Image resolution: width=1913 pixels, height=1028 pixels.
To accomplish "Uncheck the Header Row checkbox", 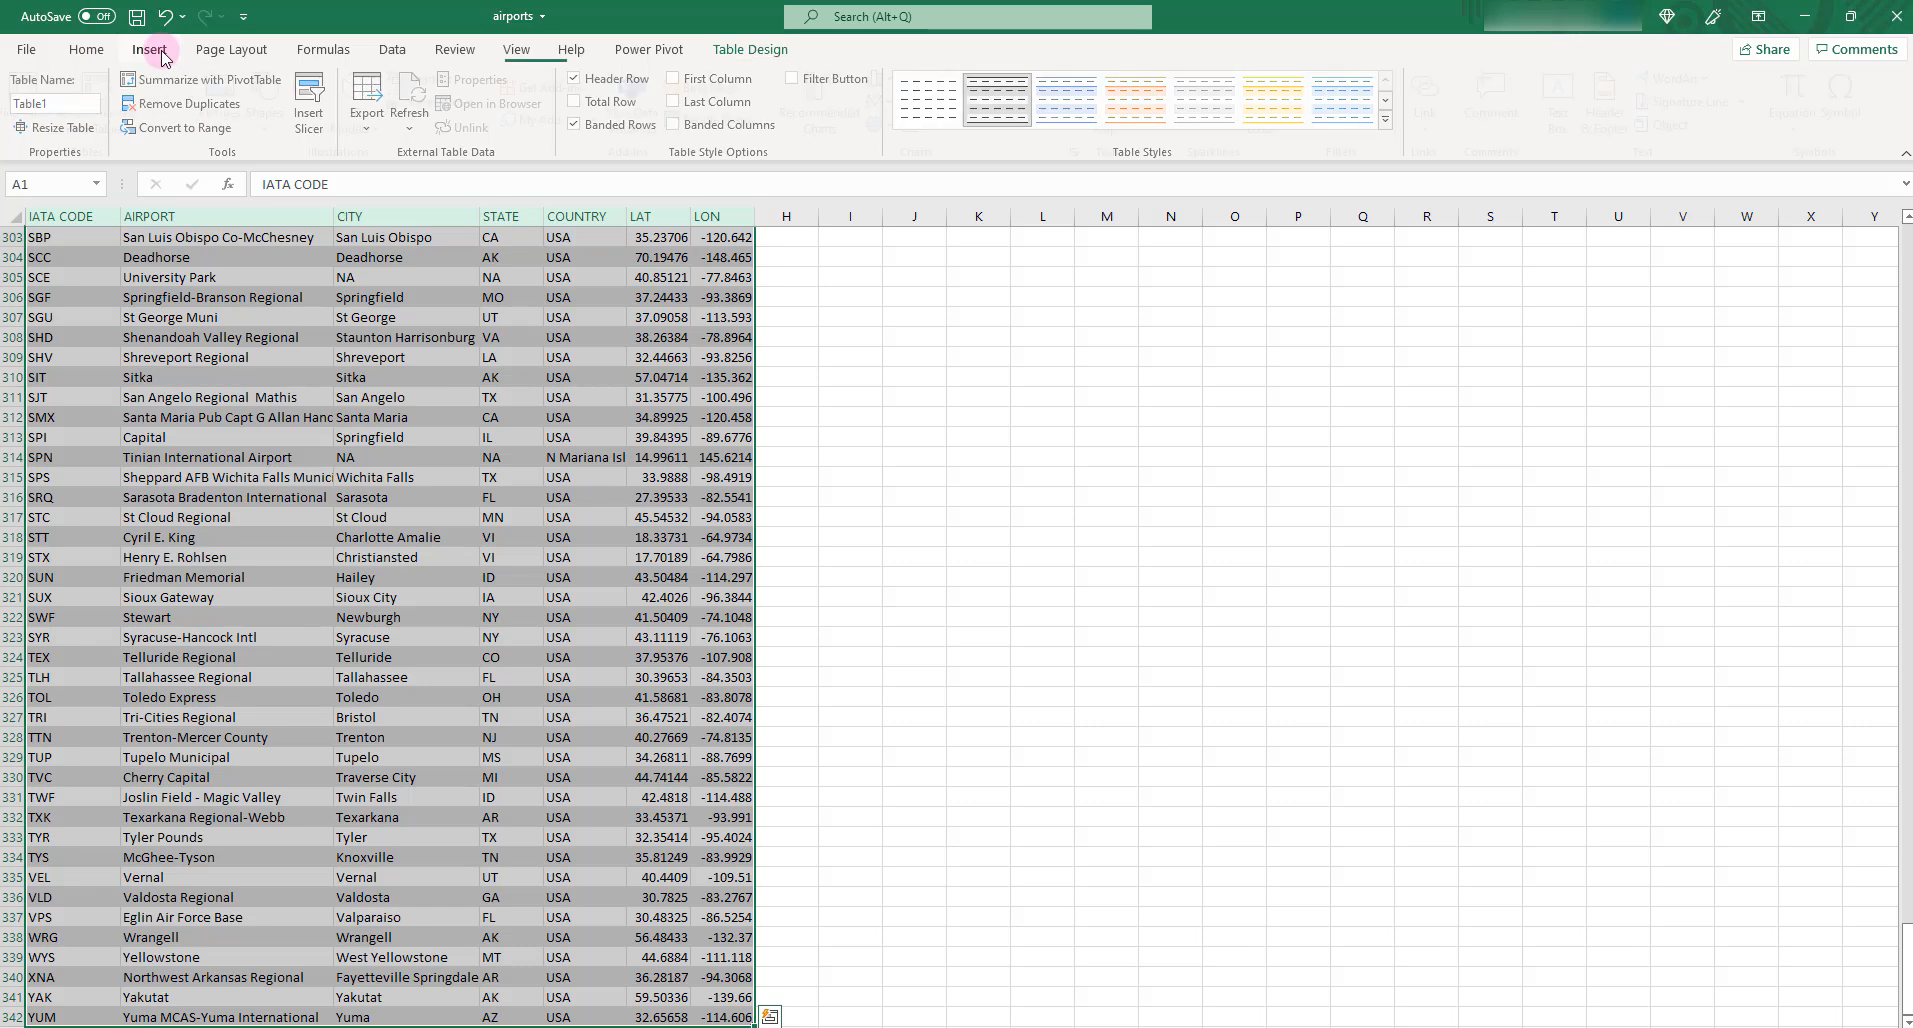I will 574,78.
